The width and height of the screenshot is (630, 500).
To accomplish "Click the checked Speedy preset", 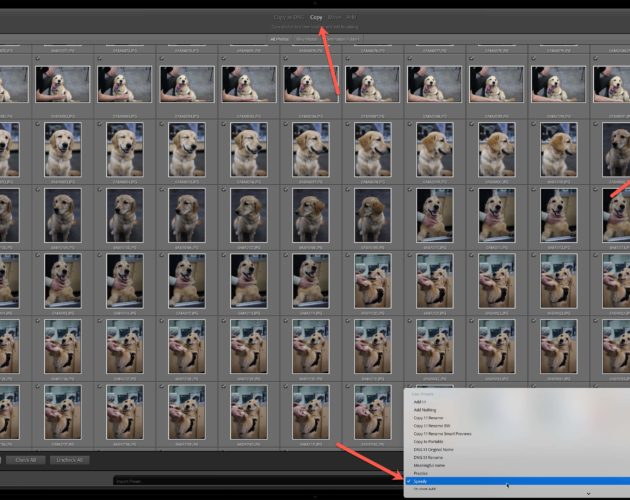I will 517,481.
